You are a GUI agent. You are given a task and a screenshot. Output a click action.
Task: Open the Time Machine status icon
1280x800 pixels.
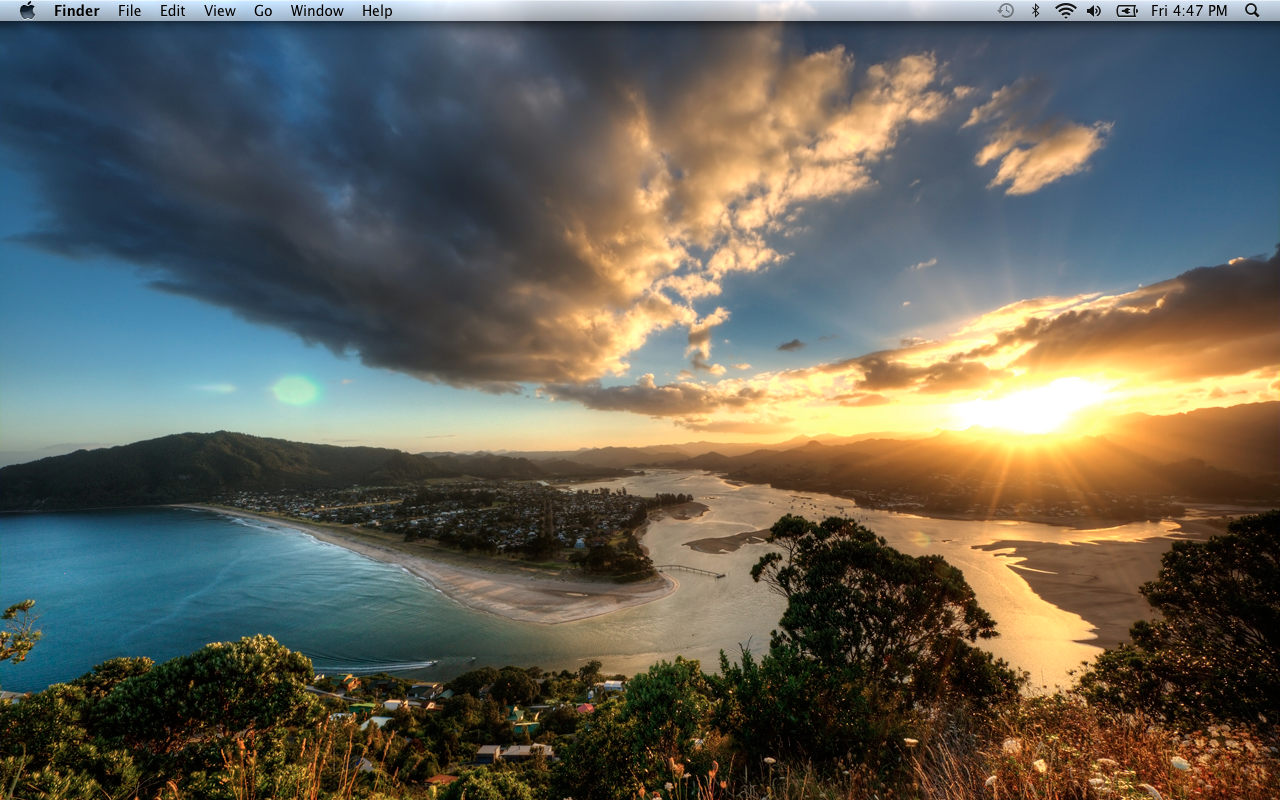[1006, 10]
